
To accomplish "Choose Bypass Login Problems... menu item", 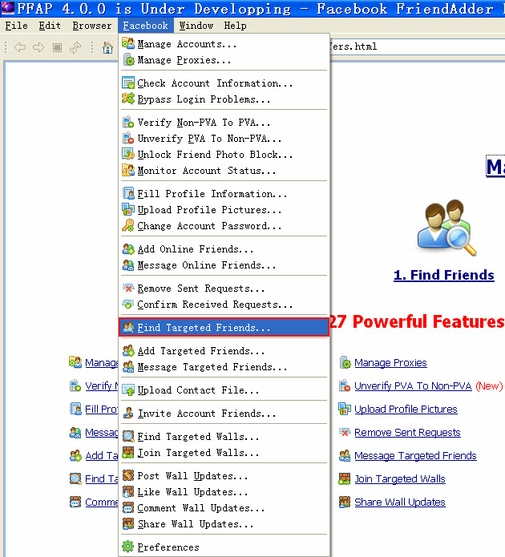I will click(x=224, y=99).
